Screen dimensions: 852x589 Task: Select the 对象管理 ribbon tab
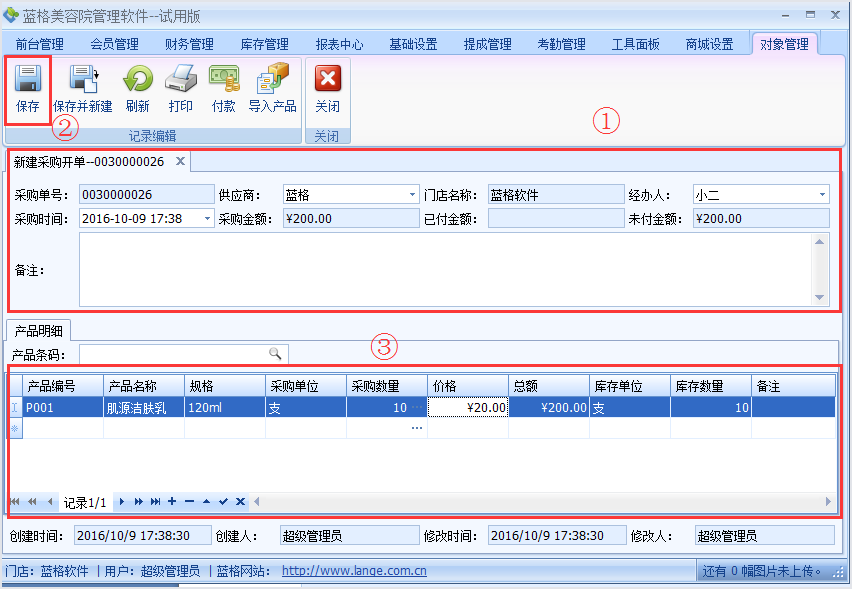click(784, 44)
